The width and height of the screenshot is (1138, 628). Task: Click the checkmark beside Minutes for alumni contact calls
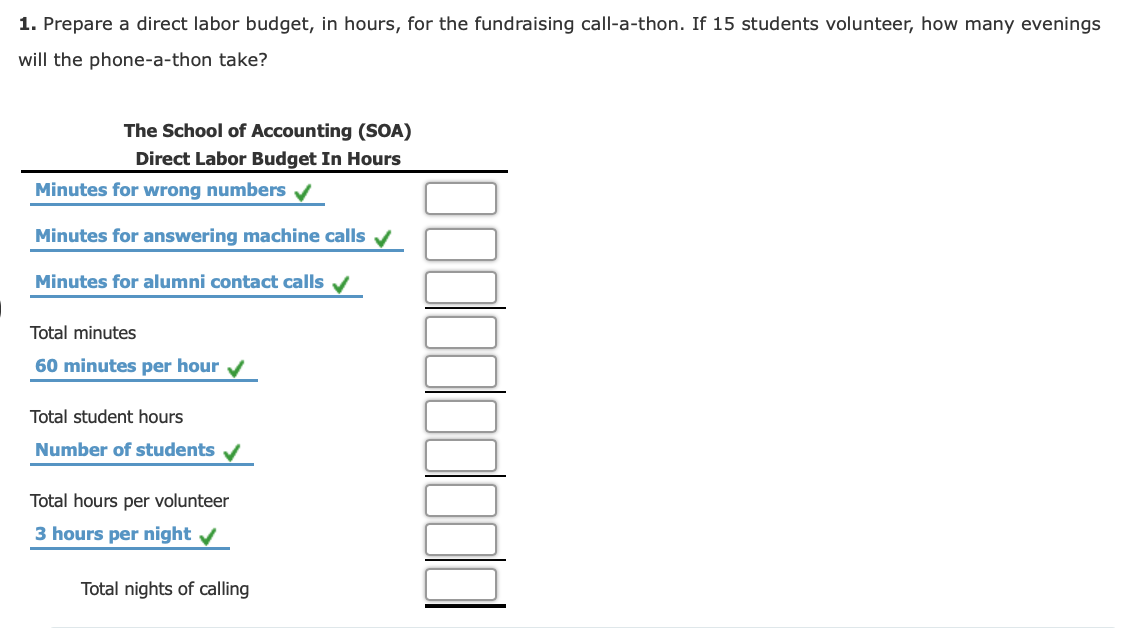340,282
